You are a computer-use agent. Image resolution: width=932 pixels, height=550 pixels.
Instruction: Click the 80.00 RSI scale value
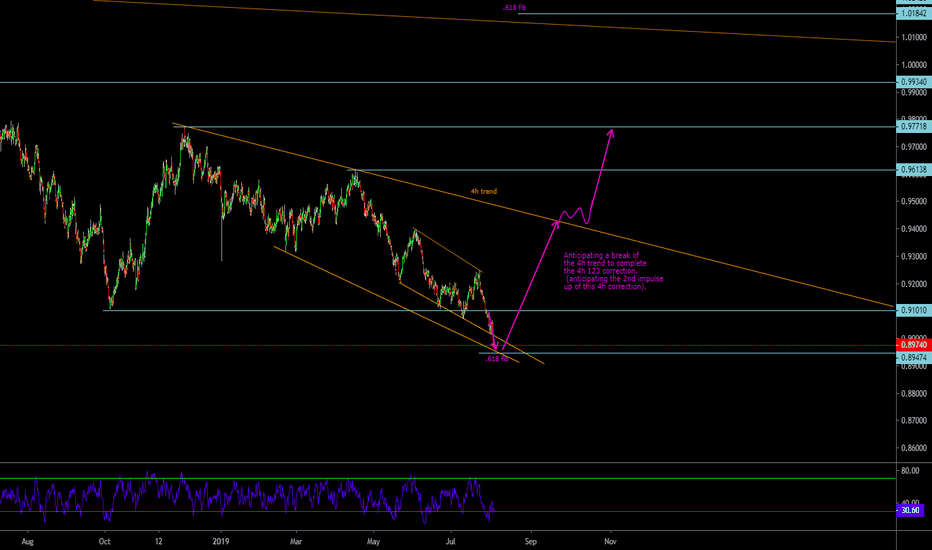click(910, 471)
